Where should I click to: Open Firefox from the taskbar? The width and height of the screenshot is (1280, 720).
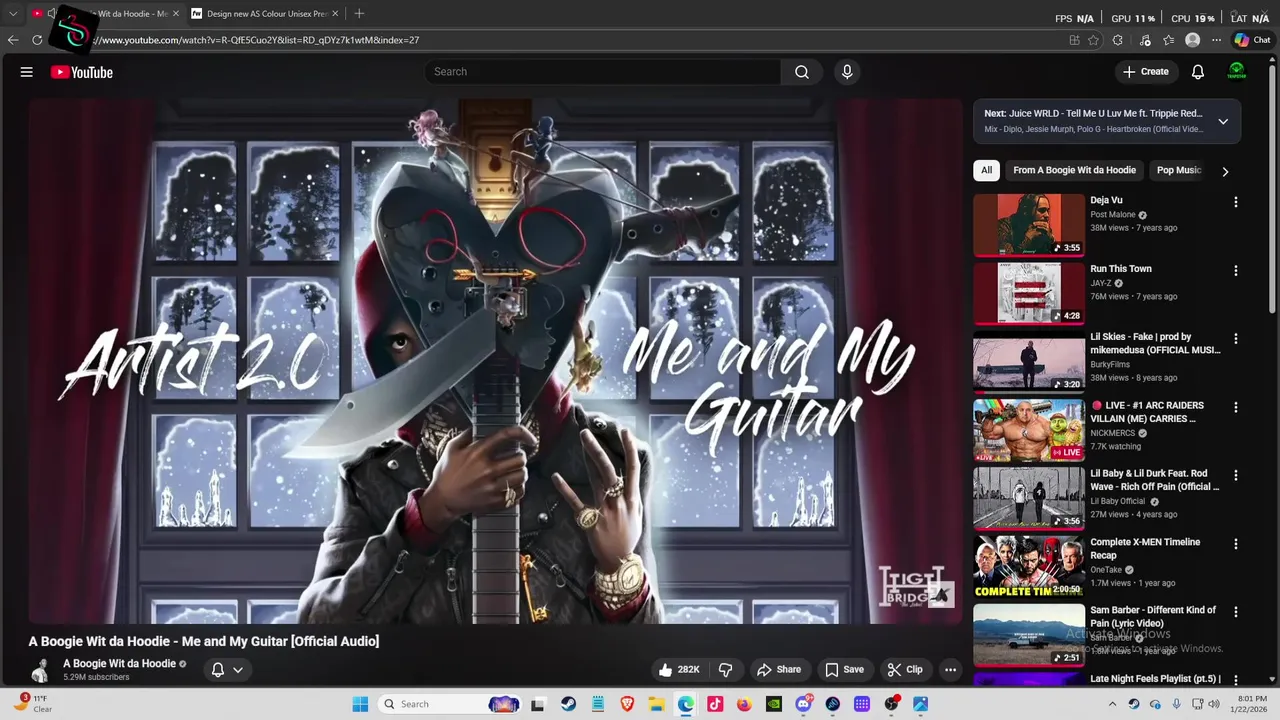click(x=744, y=704)
